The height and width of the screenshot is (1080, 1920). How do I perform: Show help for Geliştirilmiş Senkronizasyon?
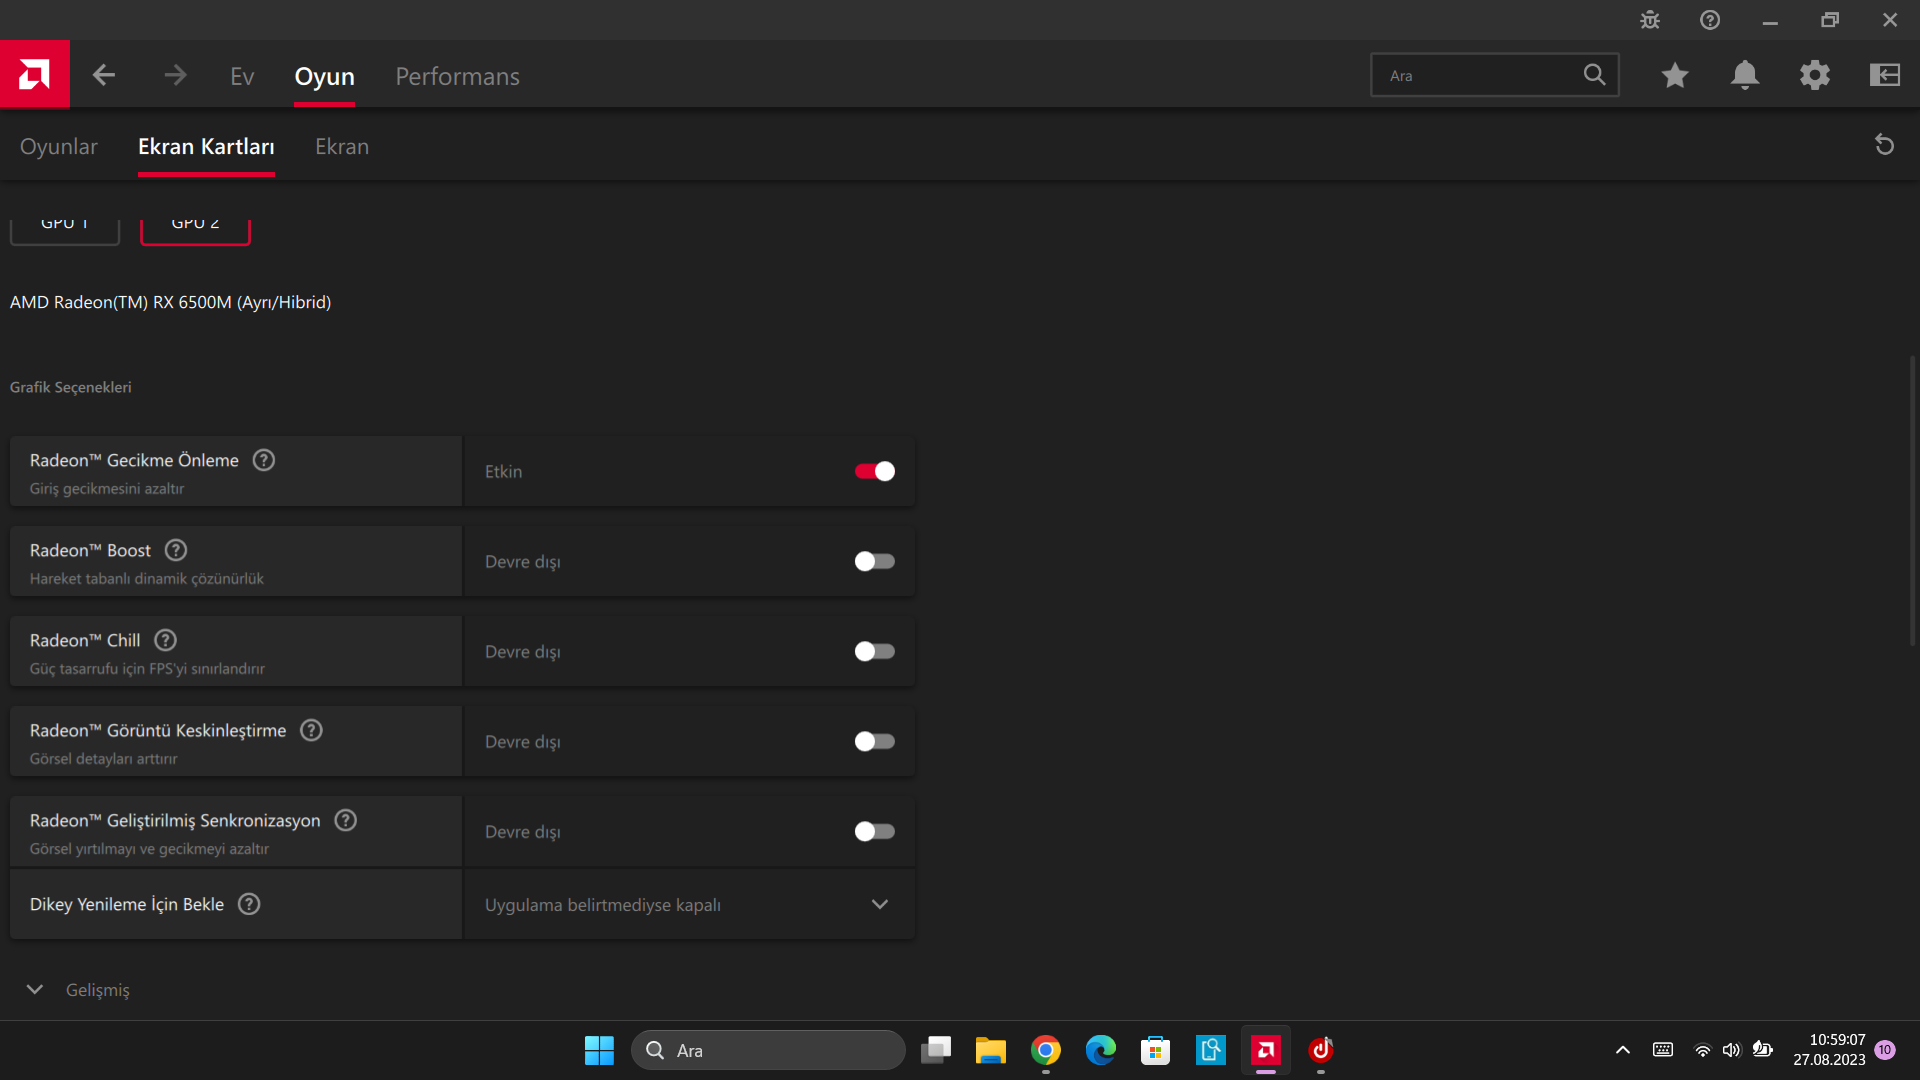tap(346, 820)
